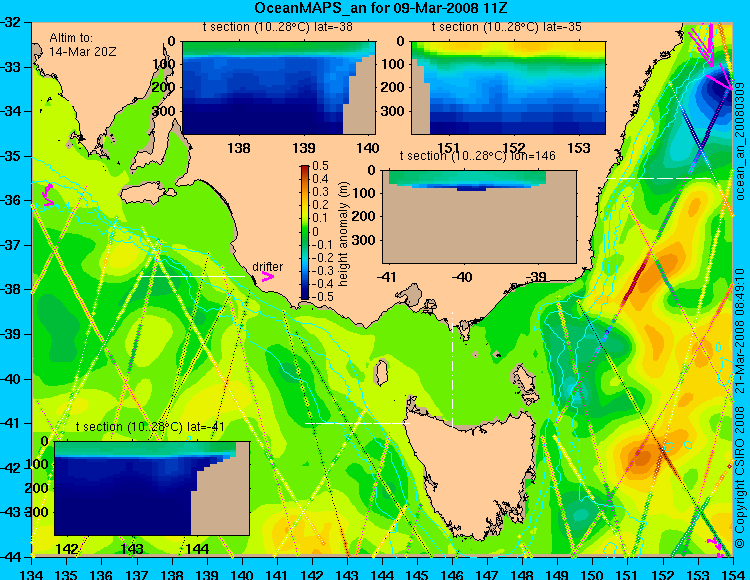The image size is (750, 580).
Task: Select the 't section lat=-35' inset chart
Action: tap(508, 88)
